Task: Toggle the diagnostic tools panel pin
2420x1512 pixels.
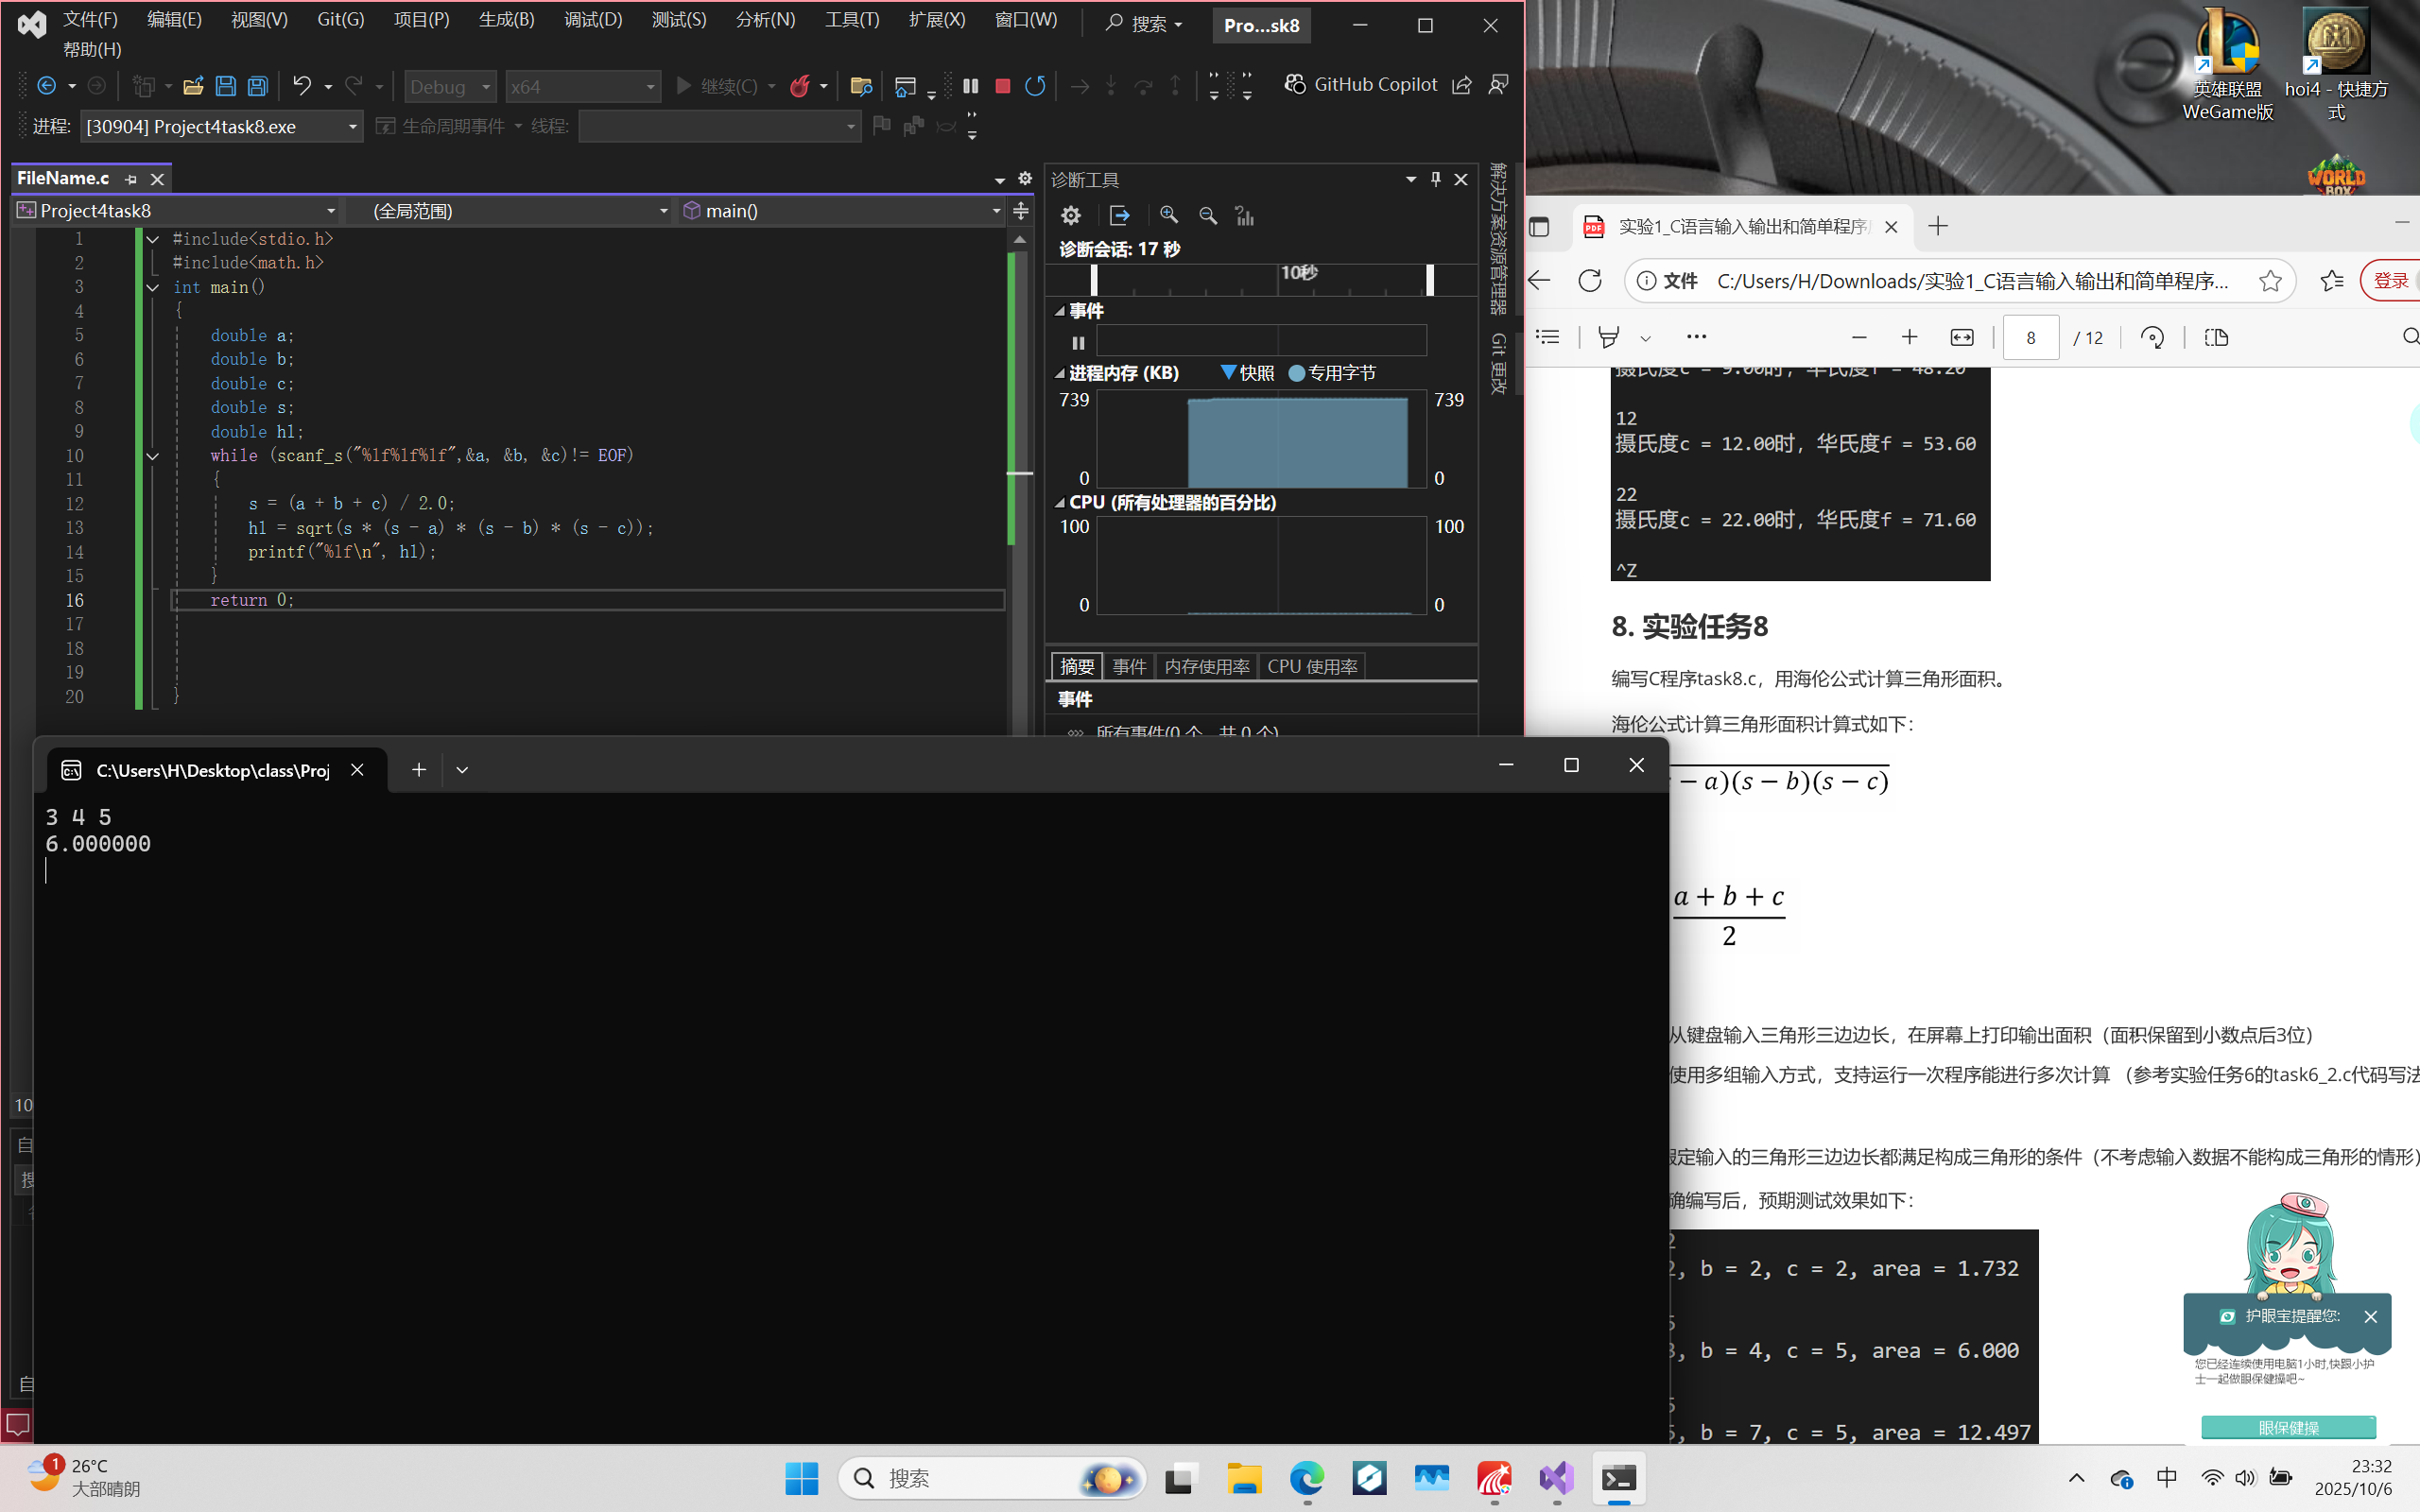Action: pos(1435,179)
